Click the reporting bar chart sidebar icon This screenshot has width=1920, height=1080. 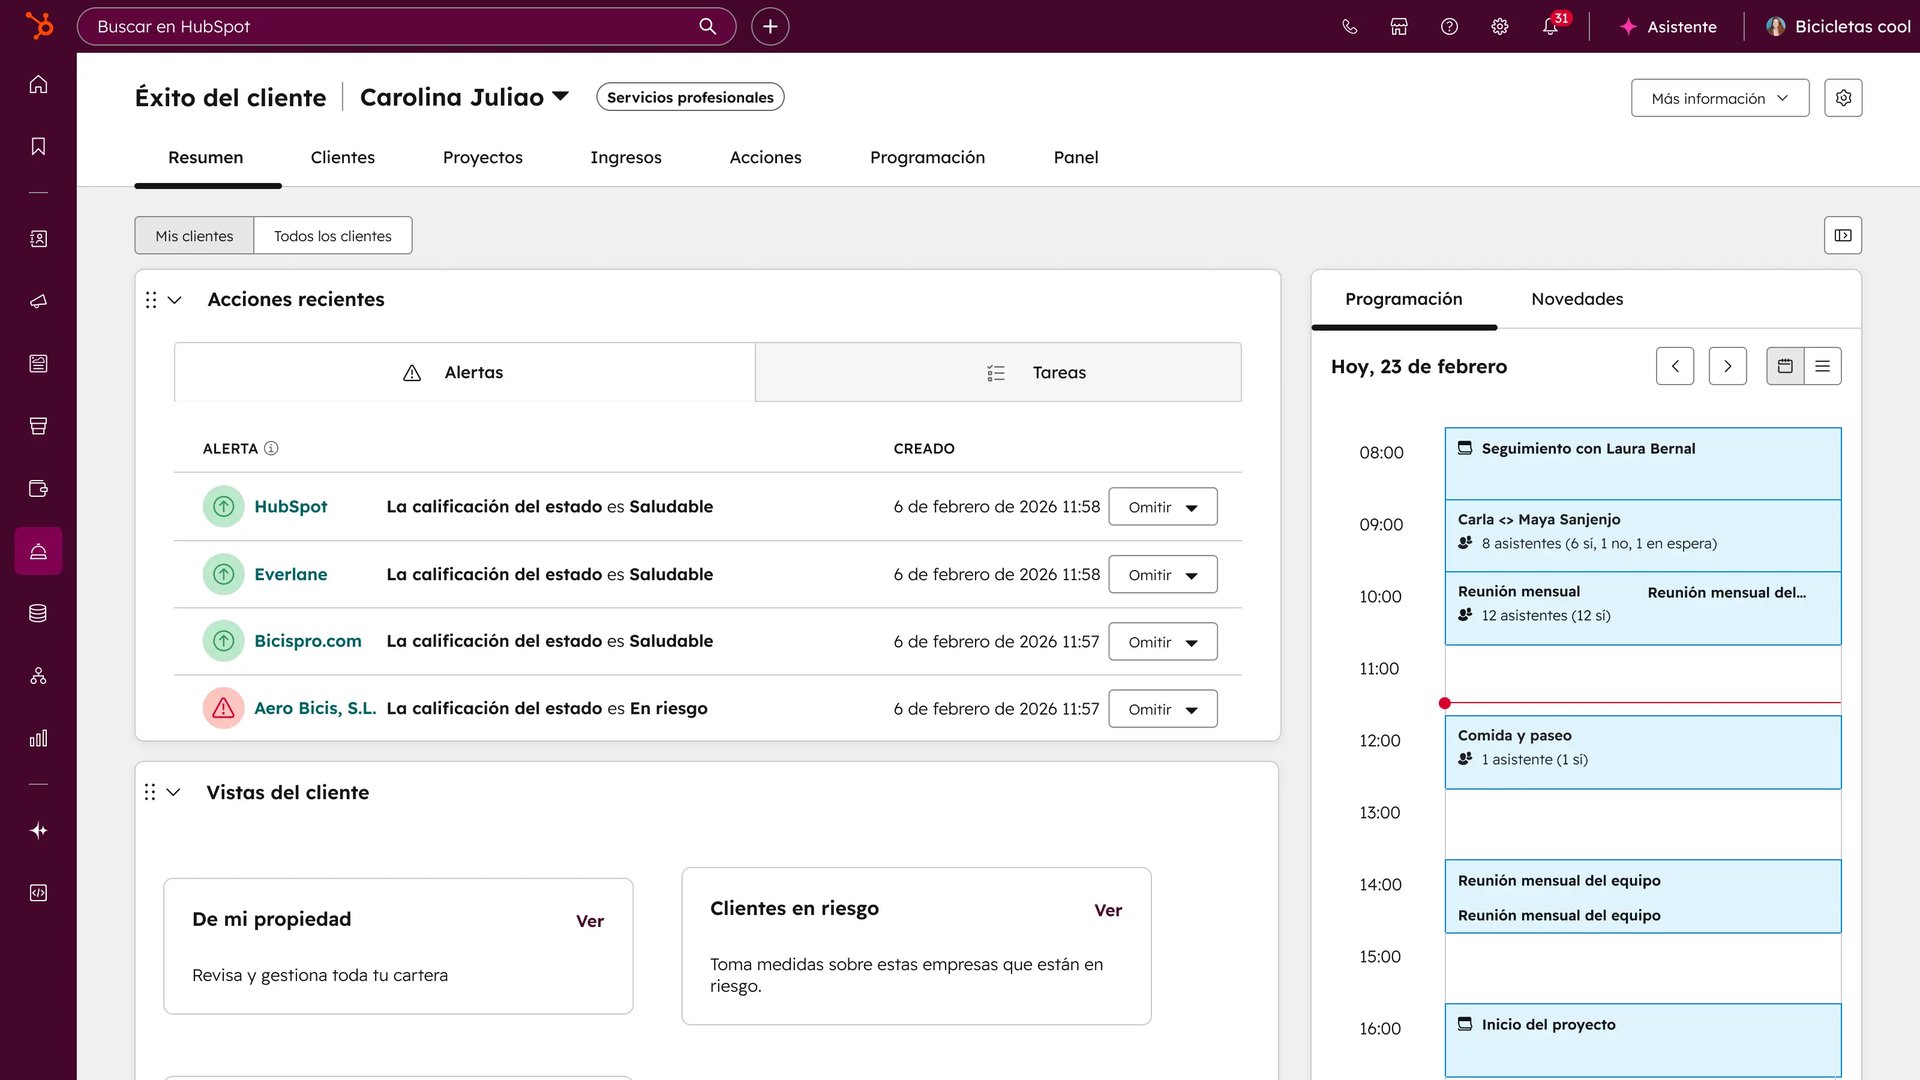(38, 738)
